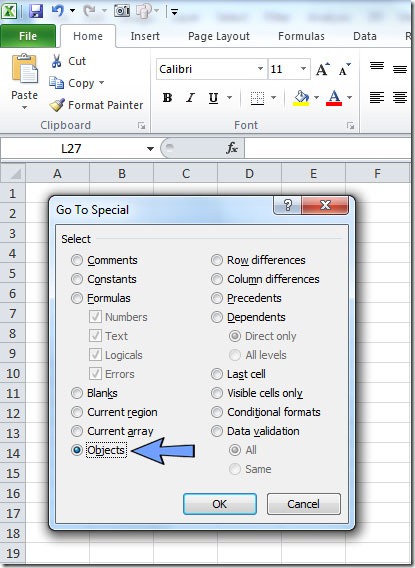Image resolution: width=415 pixels, height=568 pixels.
Task: Open the Page Layout tab
Action: pos(219,36)
